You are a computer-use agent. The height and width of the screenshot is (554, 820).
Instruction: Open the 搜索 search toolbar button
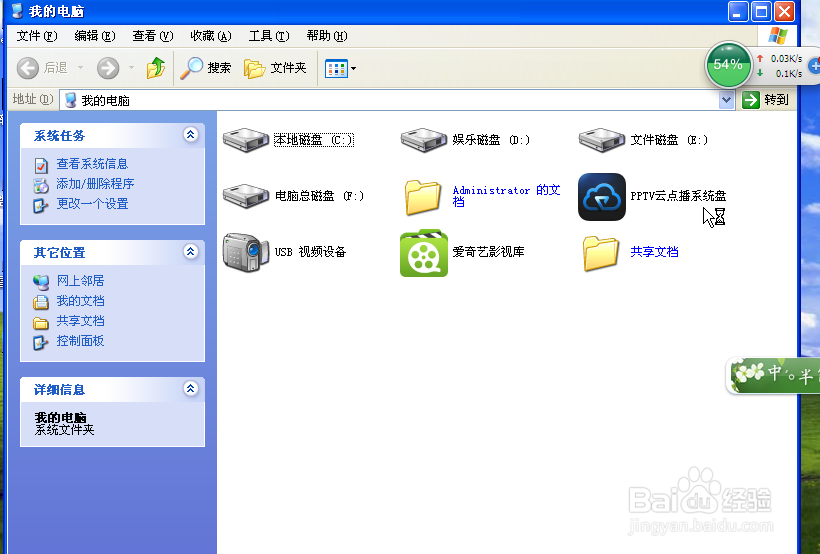point(206,68)
